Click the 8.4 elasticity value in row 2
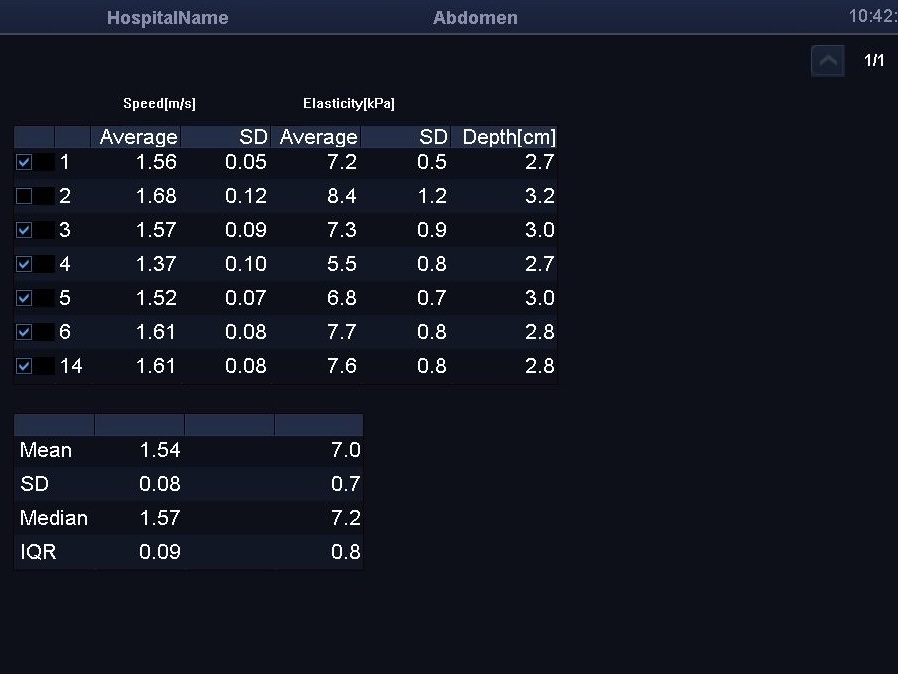 pos(341,196)
